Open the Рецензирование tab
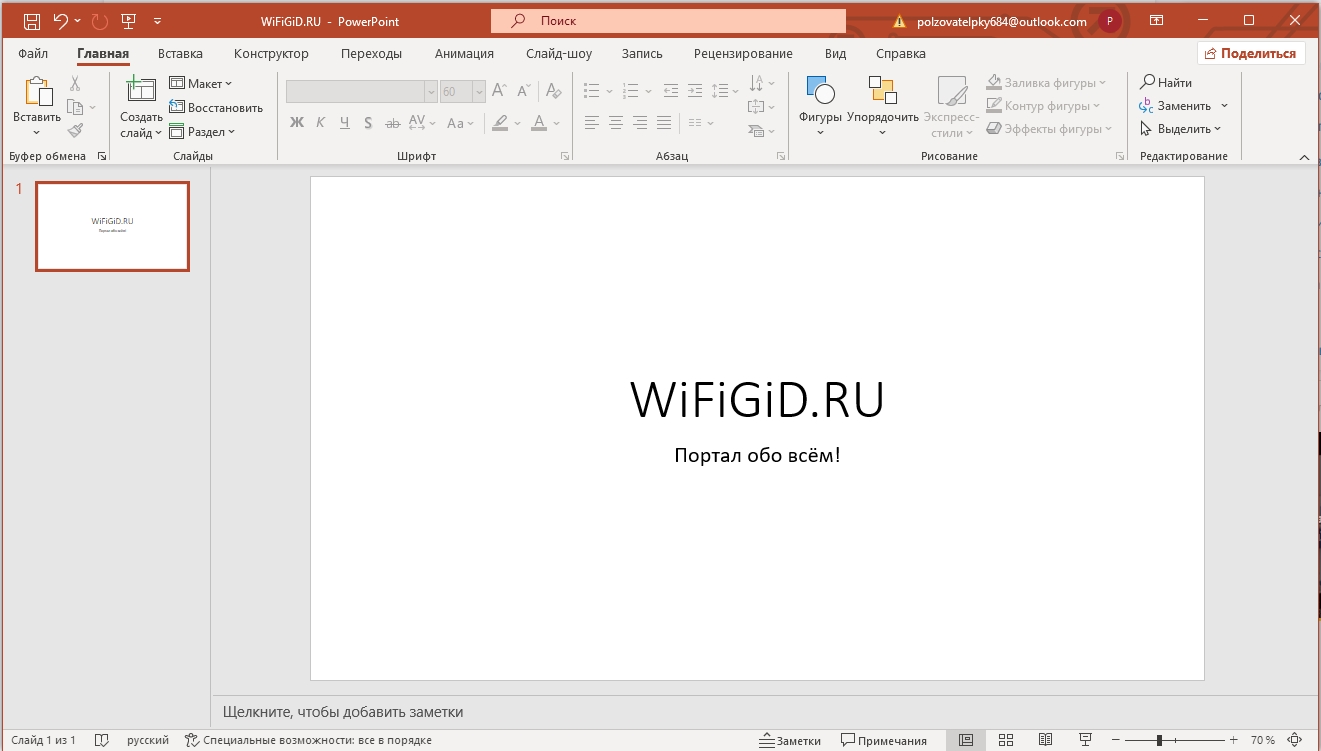This screenshot has width=1321, height=751. click(743, 54)
